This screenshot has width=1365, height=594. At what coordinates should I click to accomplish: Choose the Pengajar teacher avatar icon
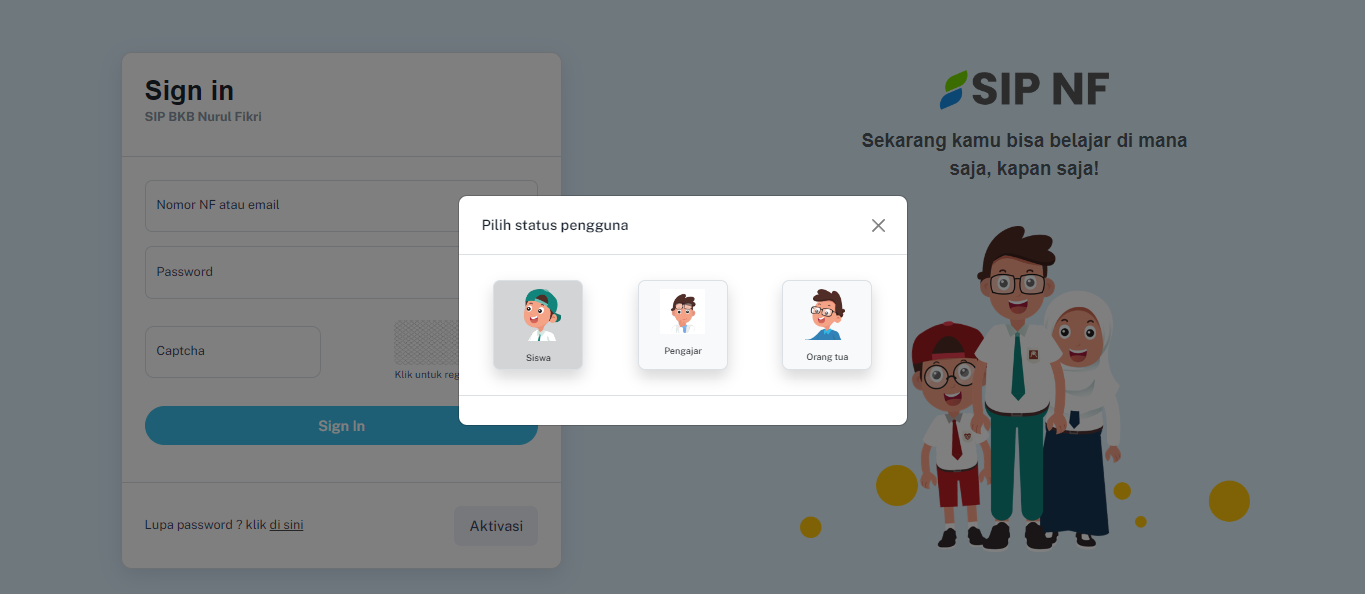[682, 312]
